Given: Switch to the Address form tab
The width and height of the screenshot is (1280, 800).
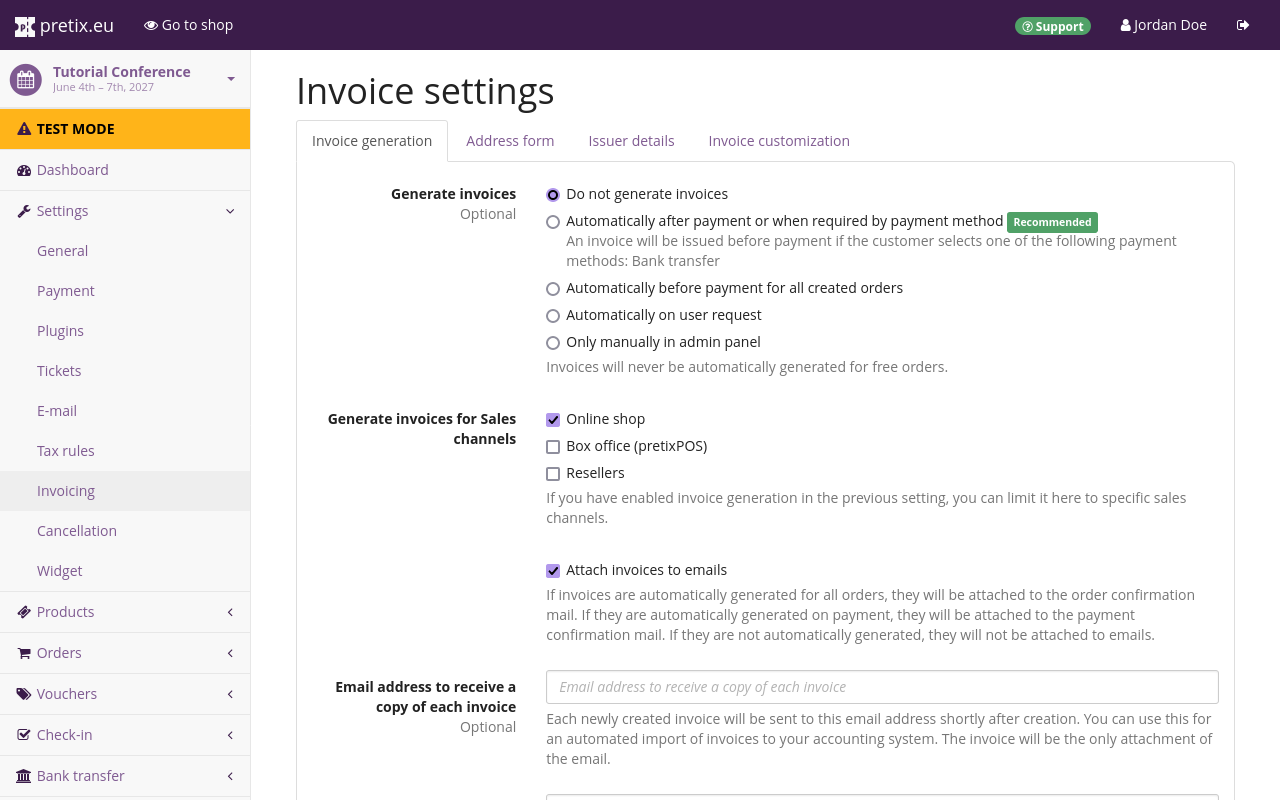Looking at the screenshot, I should point(510,141).
